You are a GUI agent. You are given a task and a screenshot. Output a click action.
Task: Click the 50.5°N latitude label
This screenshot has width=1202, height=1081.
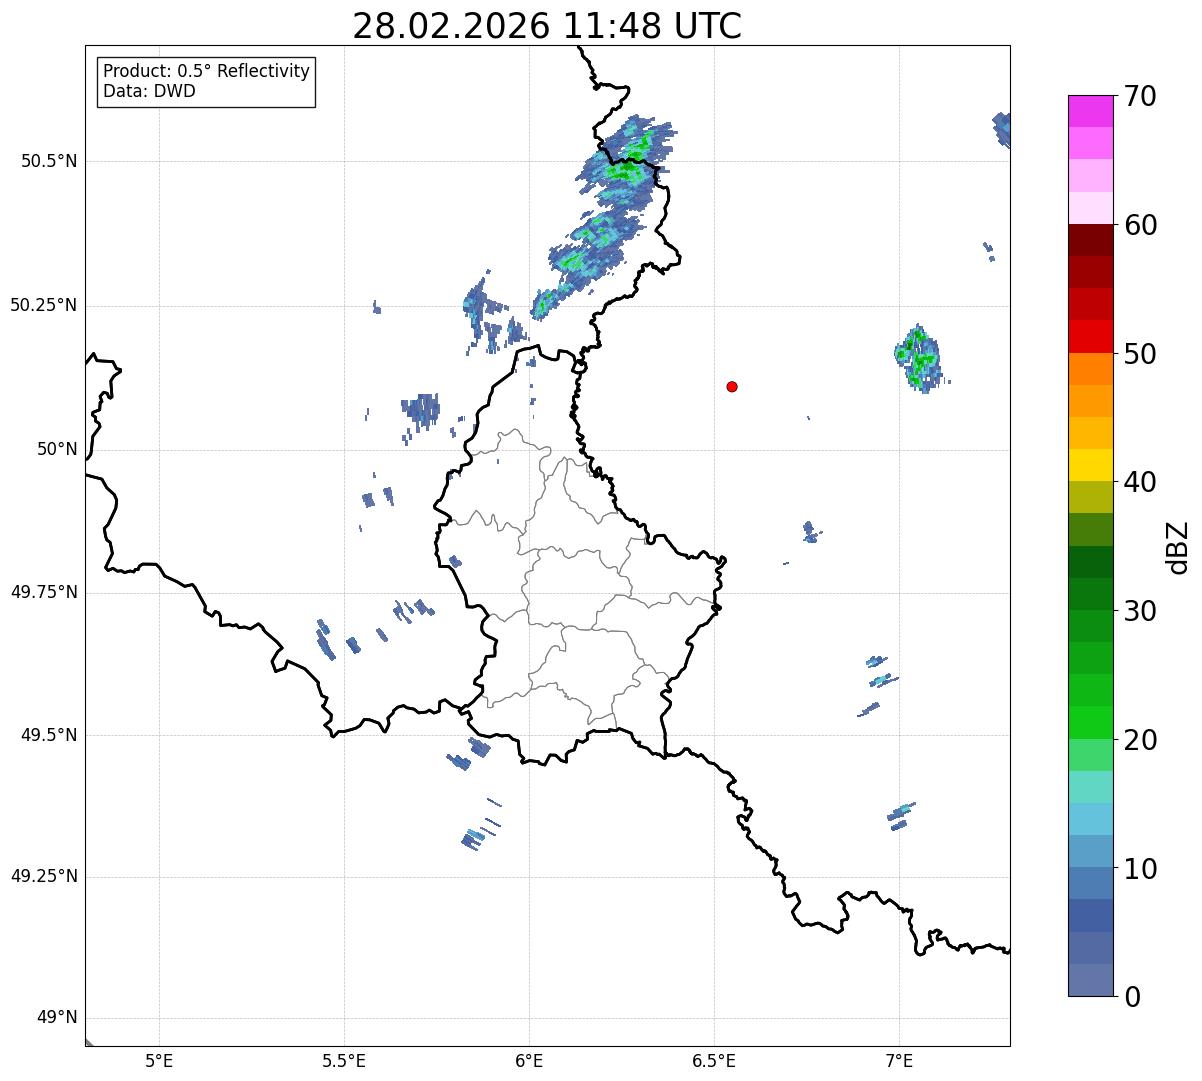pos(49,161)
